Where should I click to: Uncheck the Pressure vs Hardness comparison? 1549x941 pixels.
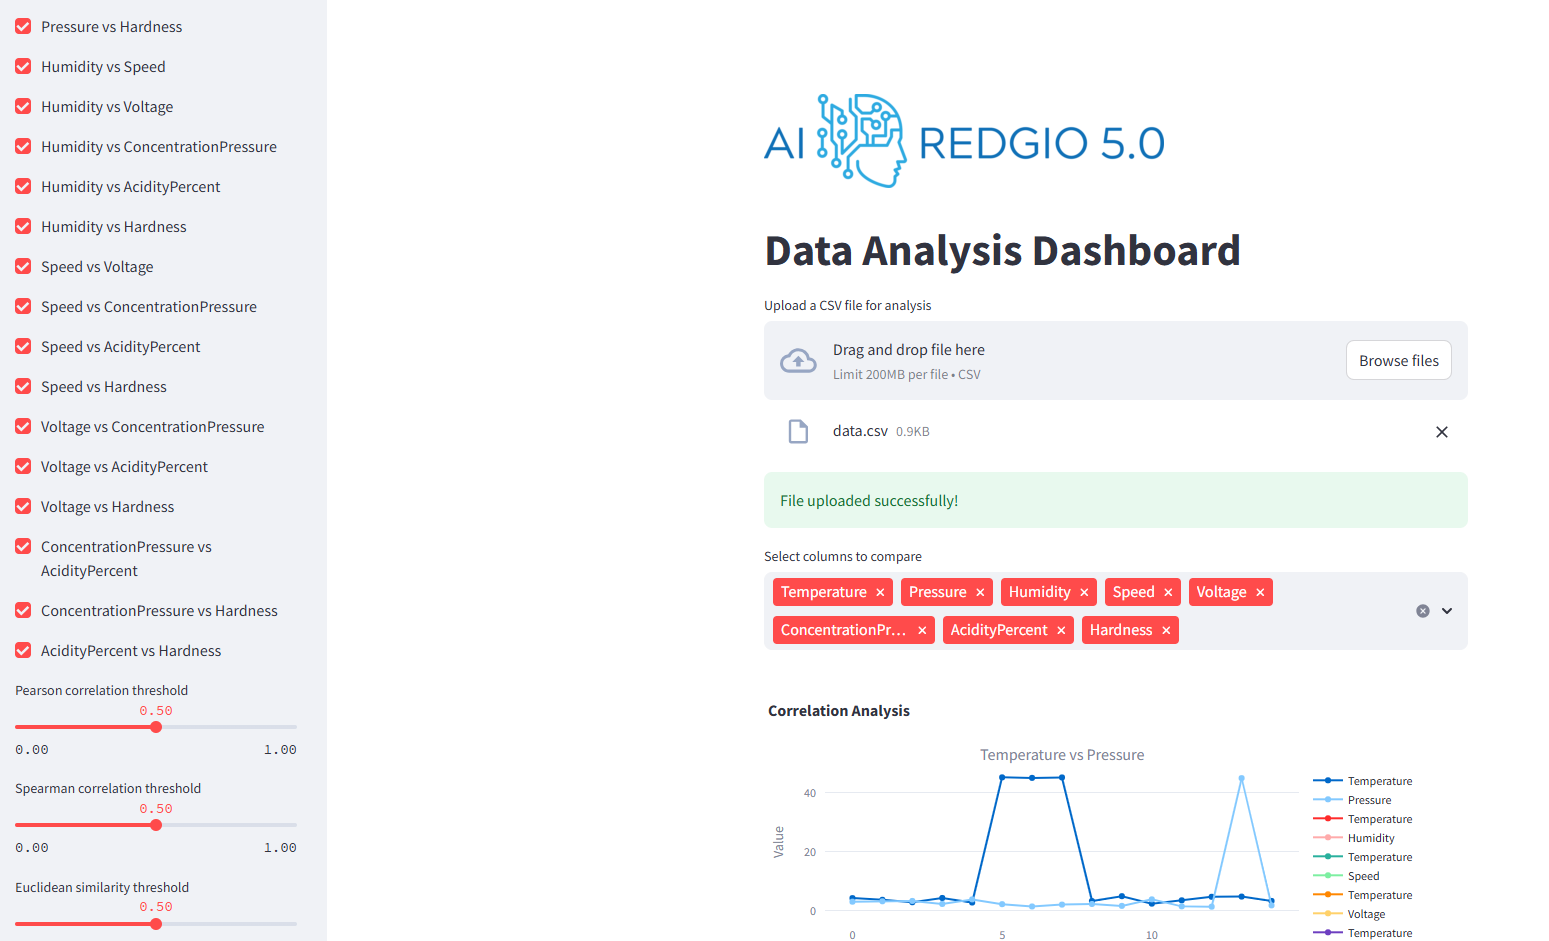click(23, 26)
